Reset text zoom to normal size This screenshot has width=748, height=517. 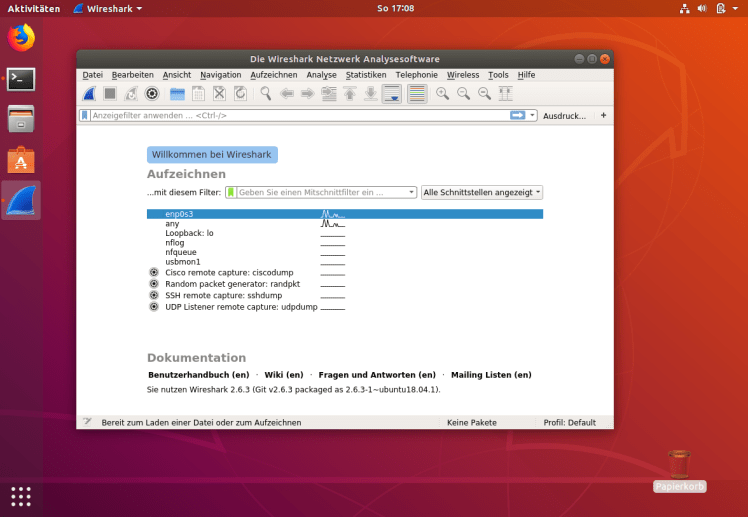[485, 93]
